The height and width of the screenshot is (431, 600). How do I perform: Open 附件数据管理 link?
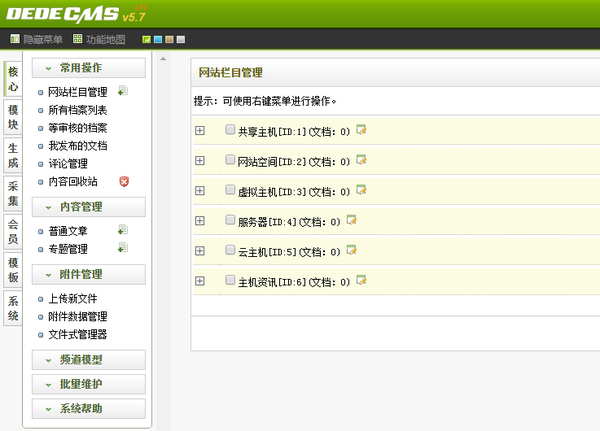point(78,316)
